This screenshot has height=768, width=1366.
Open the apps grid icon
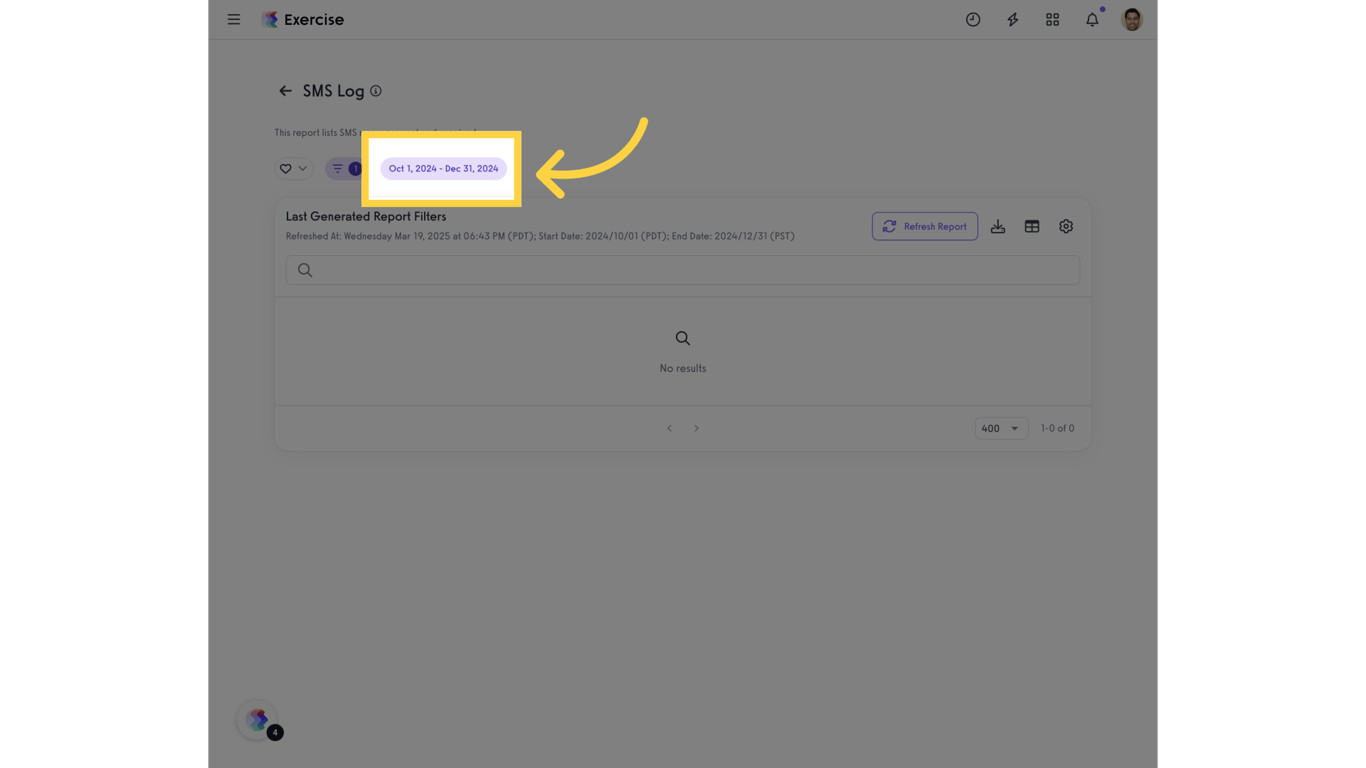click(1052, 20)
